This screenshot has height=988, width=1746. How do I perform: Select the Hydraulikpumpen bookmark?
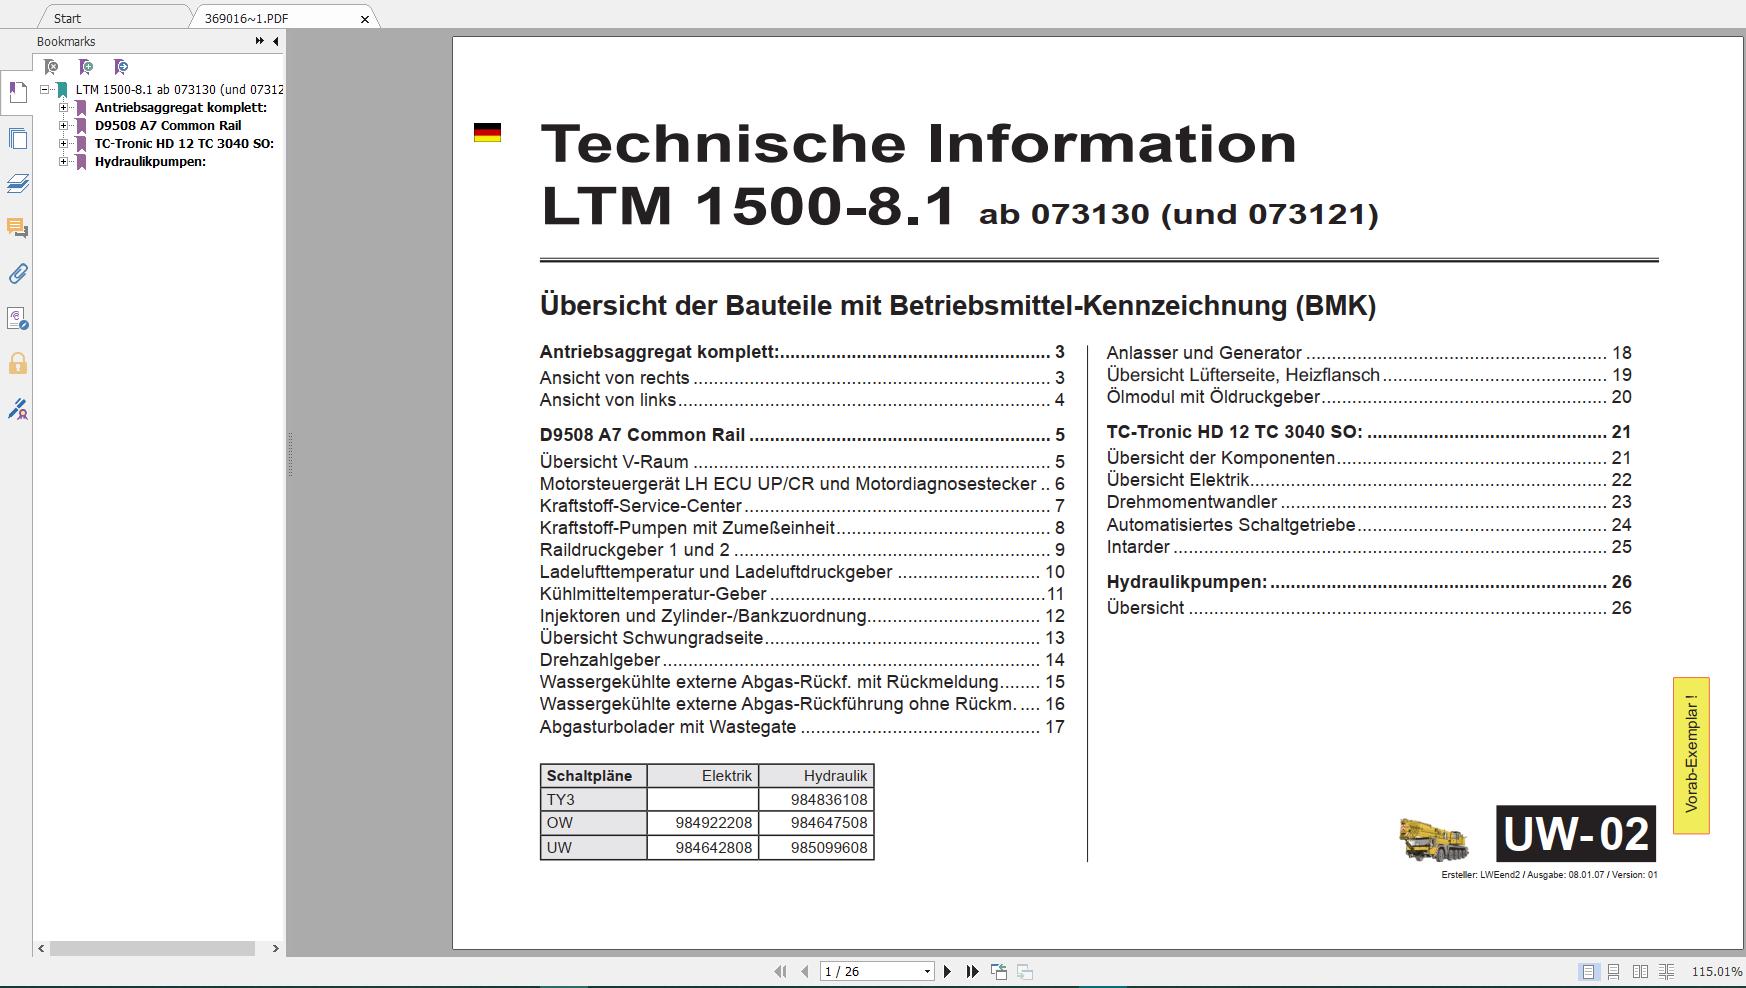click(150, 161)
